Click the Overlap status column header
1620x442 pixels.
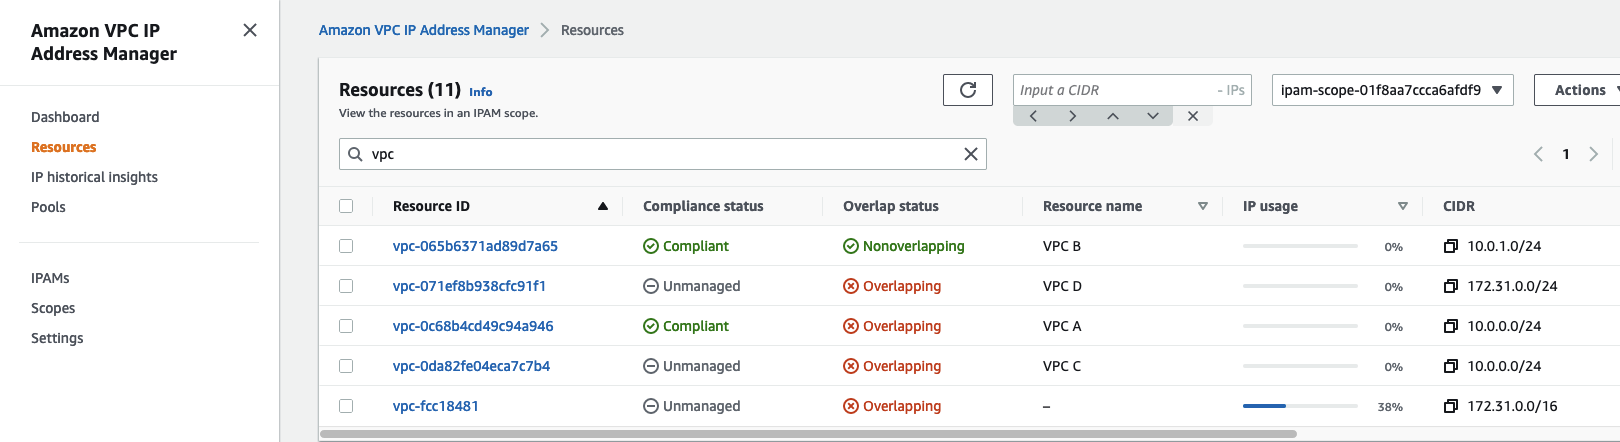point(891,206)
